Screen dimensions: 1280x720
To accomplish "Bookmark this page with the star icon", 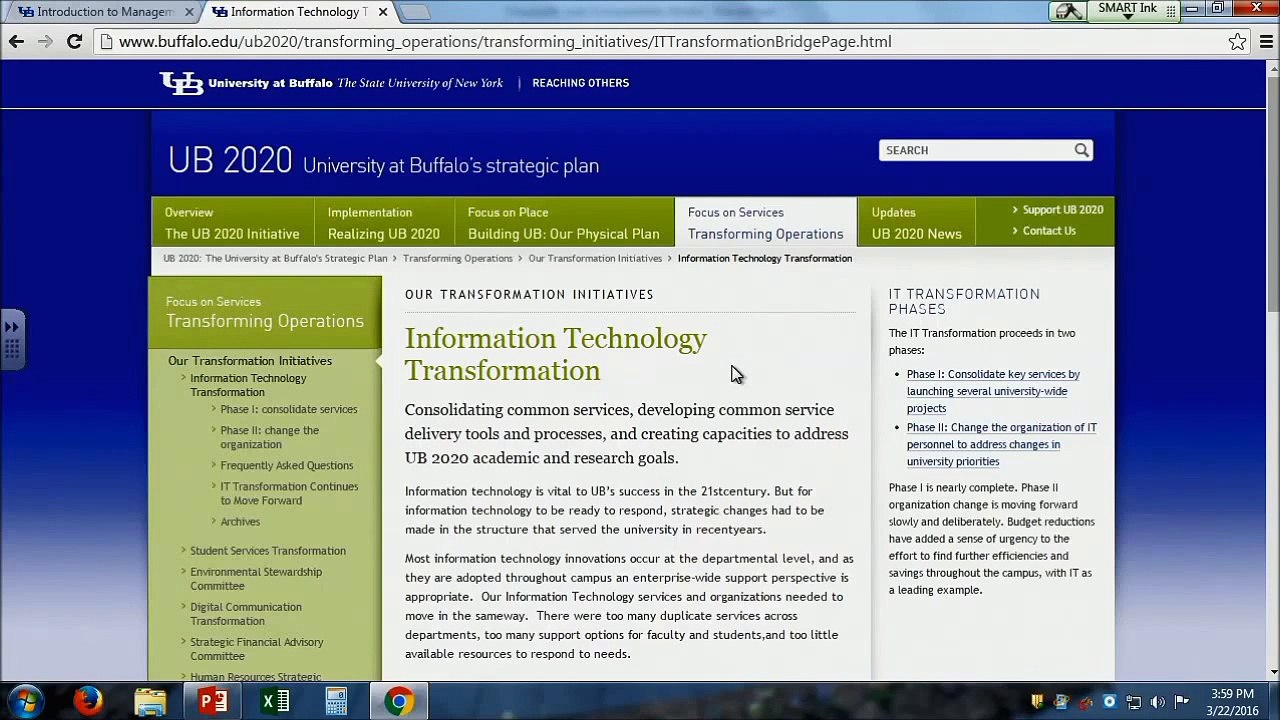I will point(1238,41).
